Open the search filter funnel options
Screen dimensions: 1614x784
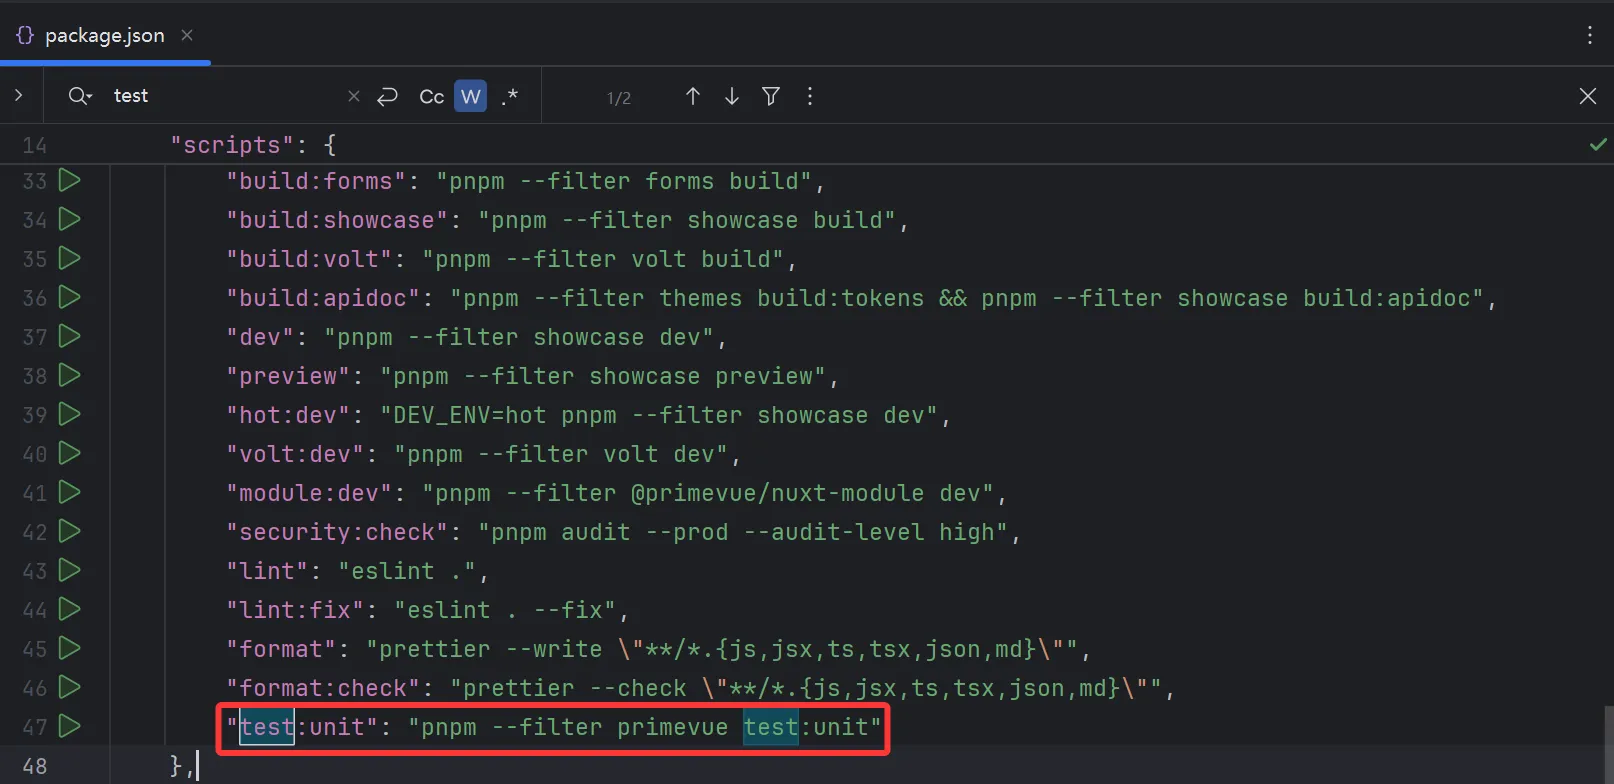point(771,96)
